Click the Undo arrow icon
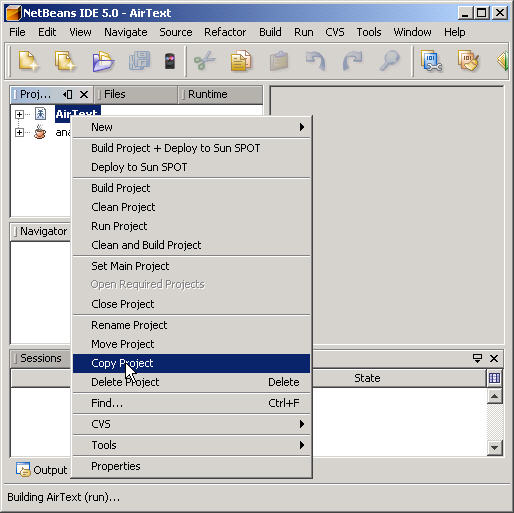This screenshot has width=514, height=513. coord(315,61)
